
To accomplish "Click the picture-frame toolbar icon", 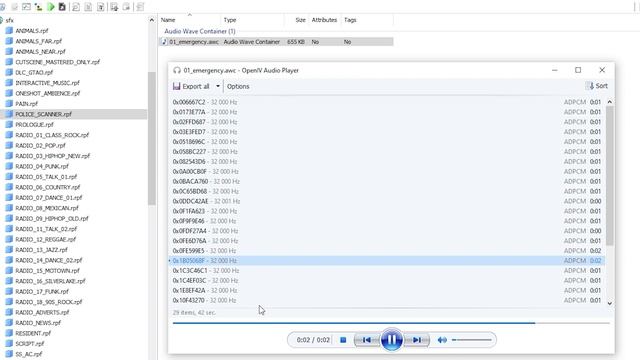I will pos(26,7).
